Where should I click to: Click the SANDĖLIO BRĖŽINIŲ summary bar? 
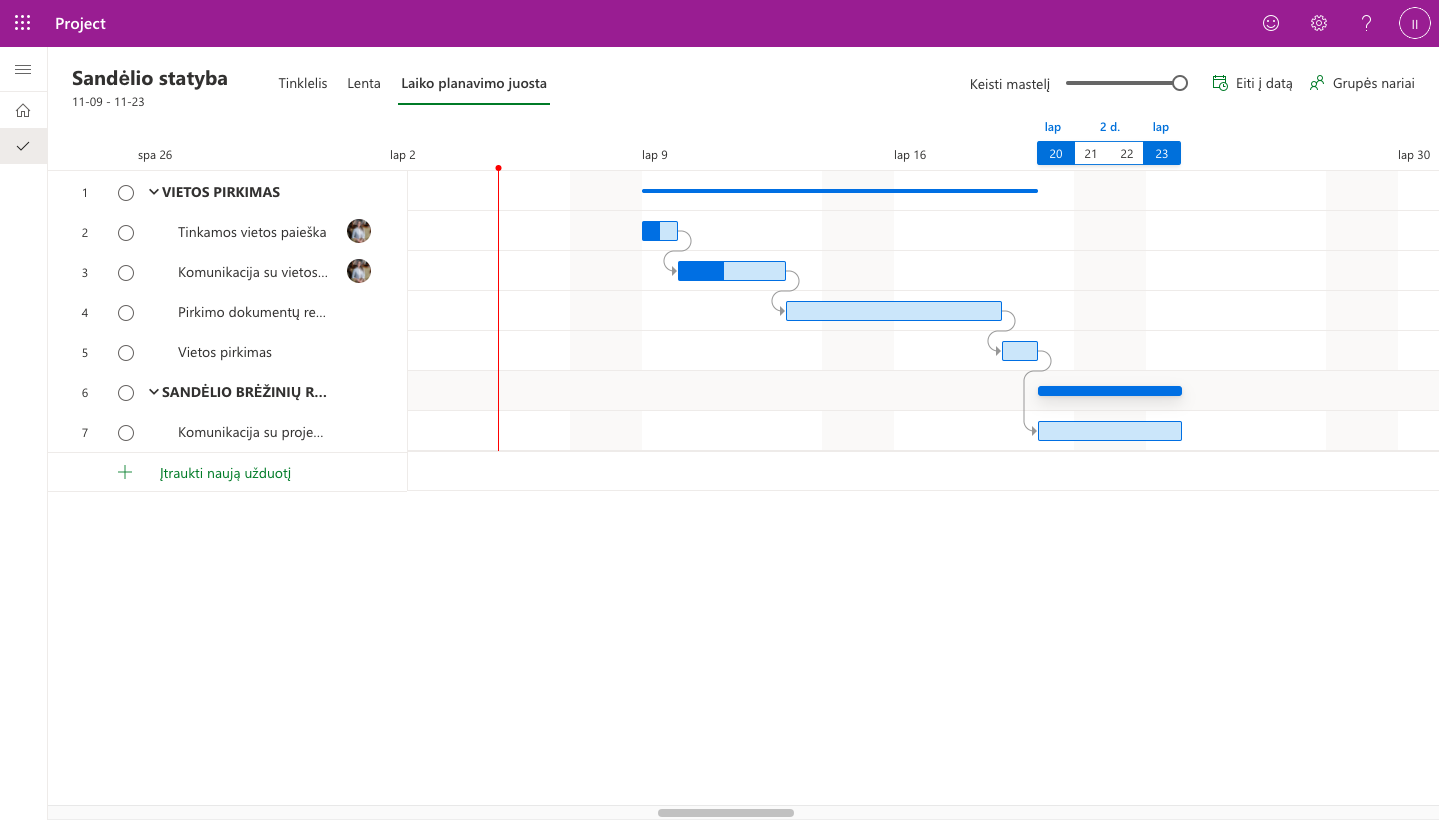click(x=1110, y=391)
